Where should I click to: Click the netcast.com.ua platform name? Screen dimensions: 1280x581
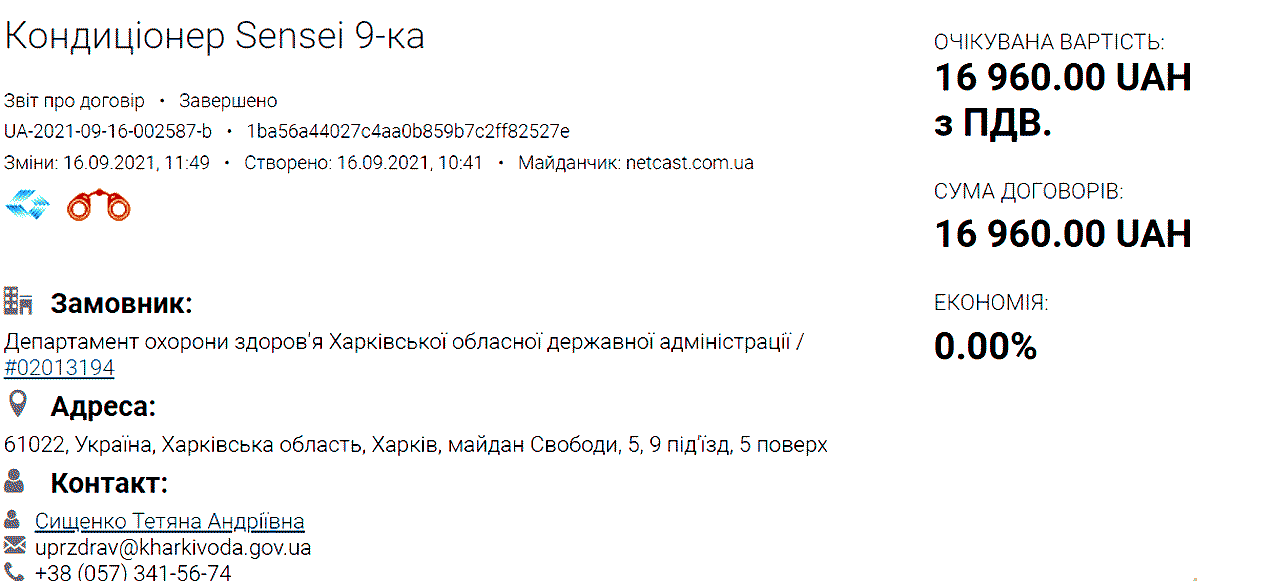690,162
